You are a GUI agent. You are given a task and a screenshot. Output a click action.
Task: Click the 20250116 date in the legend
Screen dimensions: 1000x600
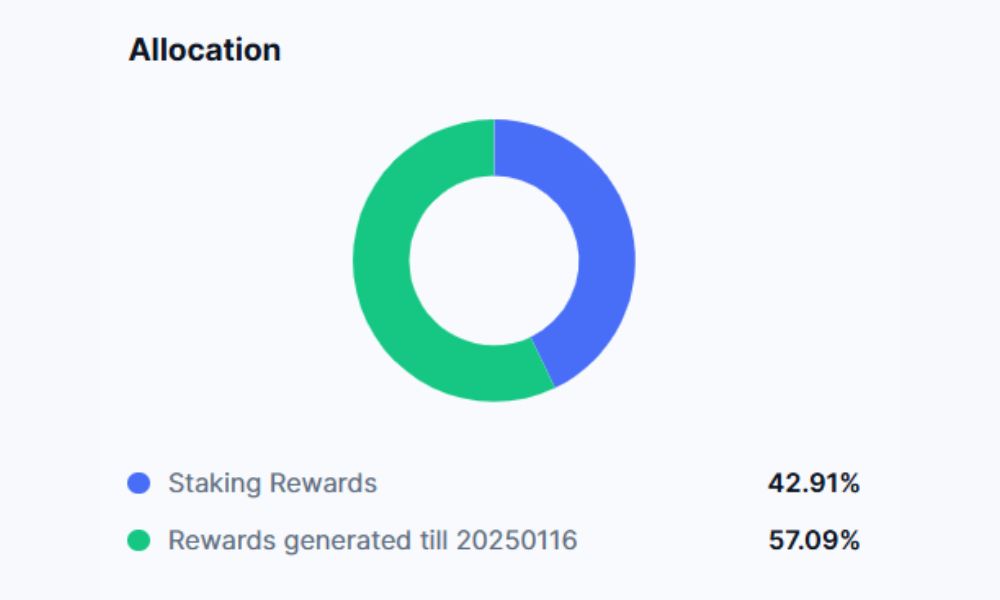point(516,541)
